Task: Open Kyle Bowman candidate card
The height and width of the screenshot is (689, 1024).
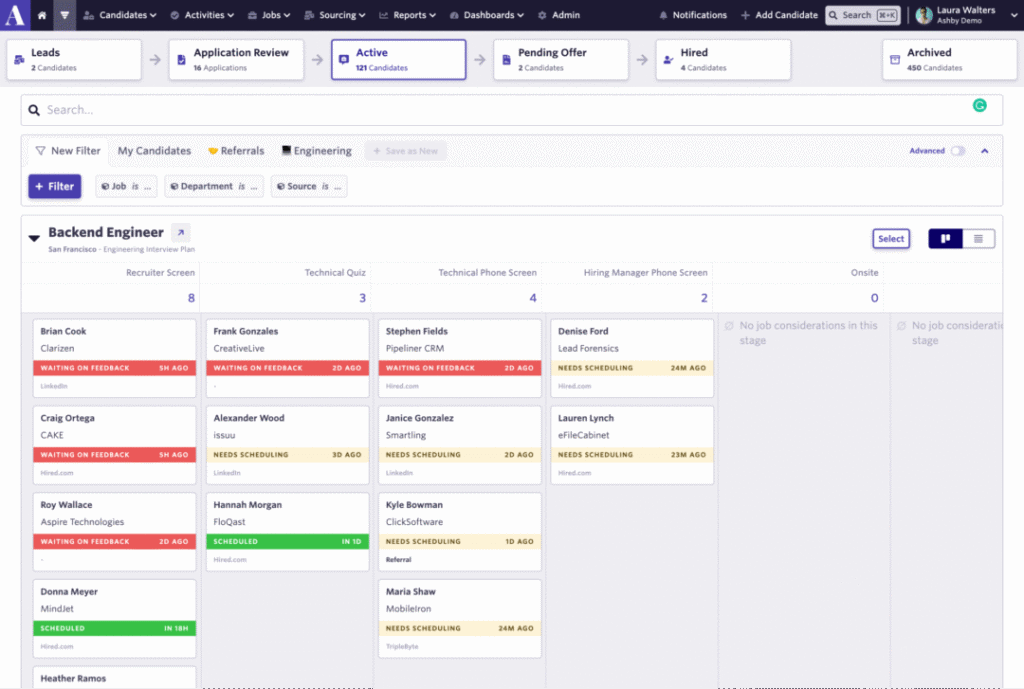Action: pyautogui.click(x=460, y=532)
